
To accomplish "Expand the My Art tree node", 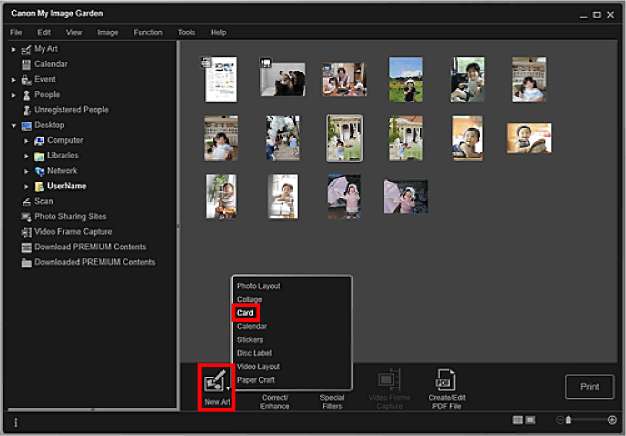I will tap(14, 49).
